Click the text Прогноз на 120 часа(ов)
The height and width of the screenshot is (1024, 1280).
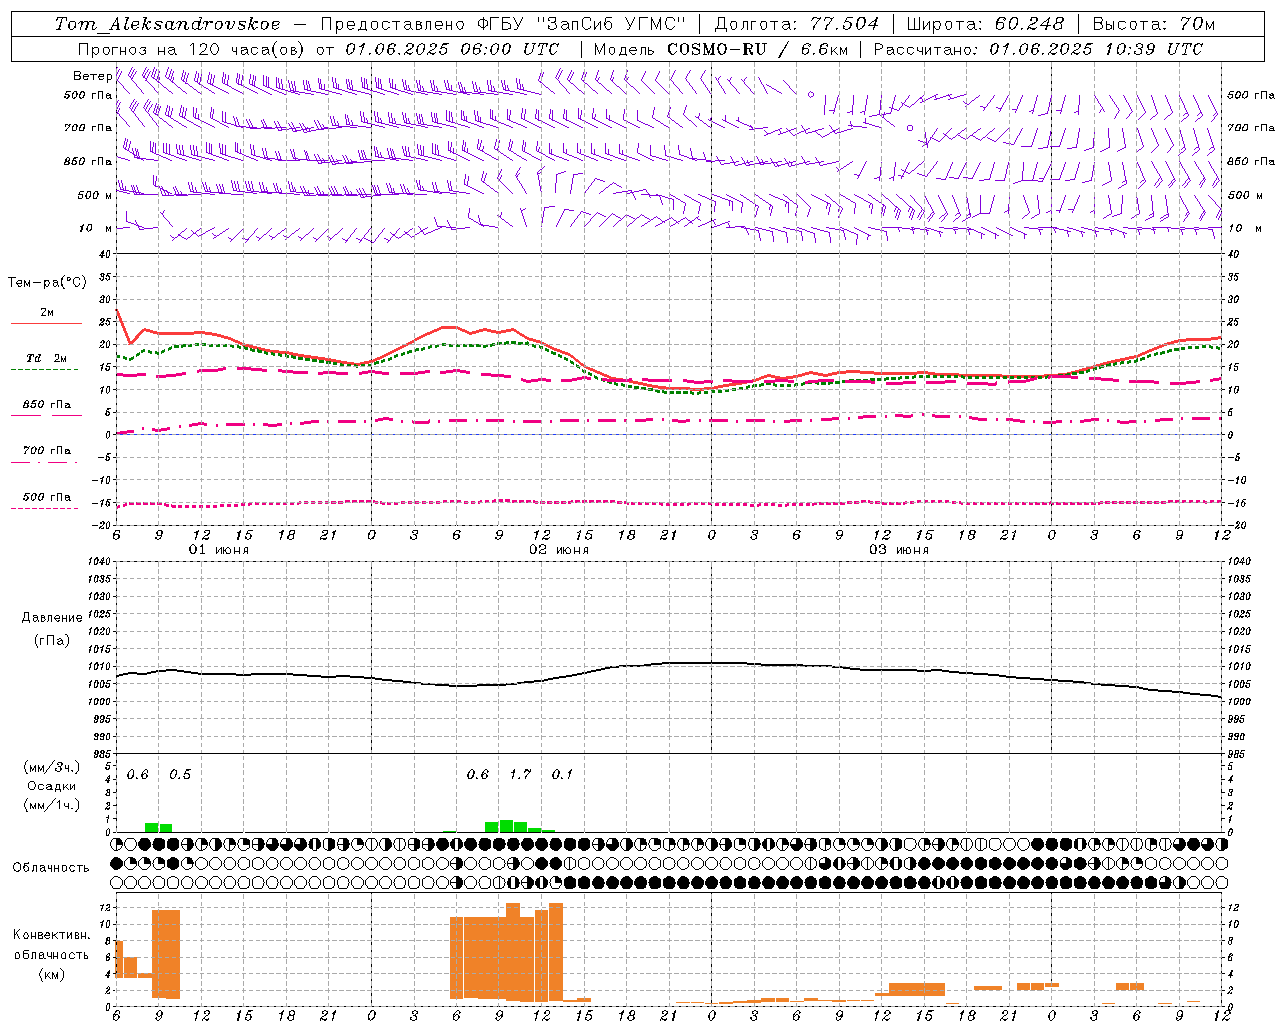tap(192, 49)
